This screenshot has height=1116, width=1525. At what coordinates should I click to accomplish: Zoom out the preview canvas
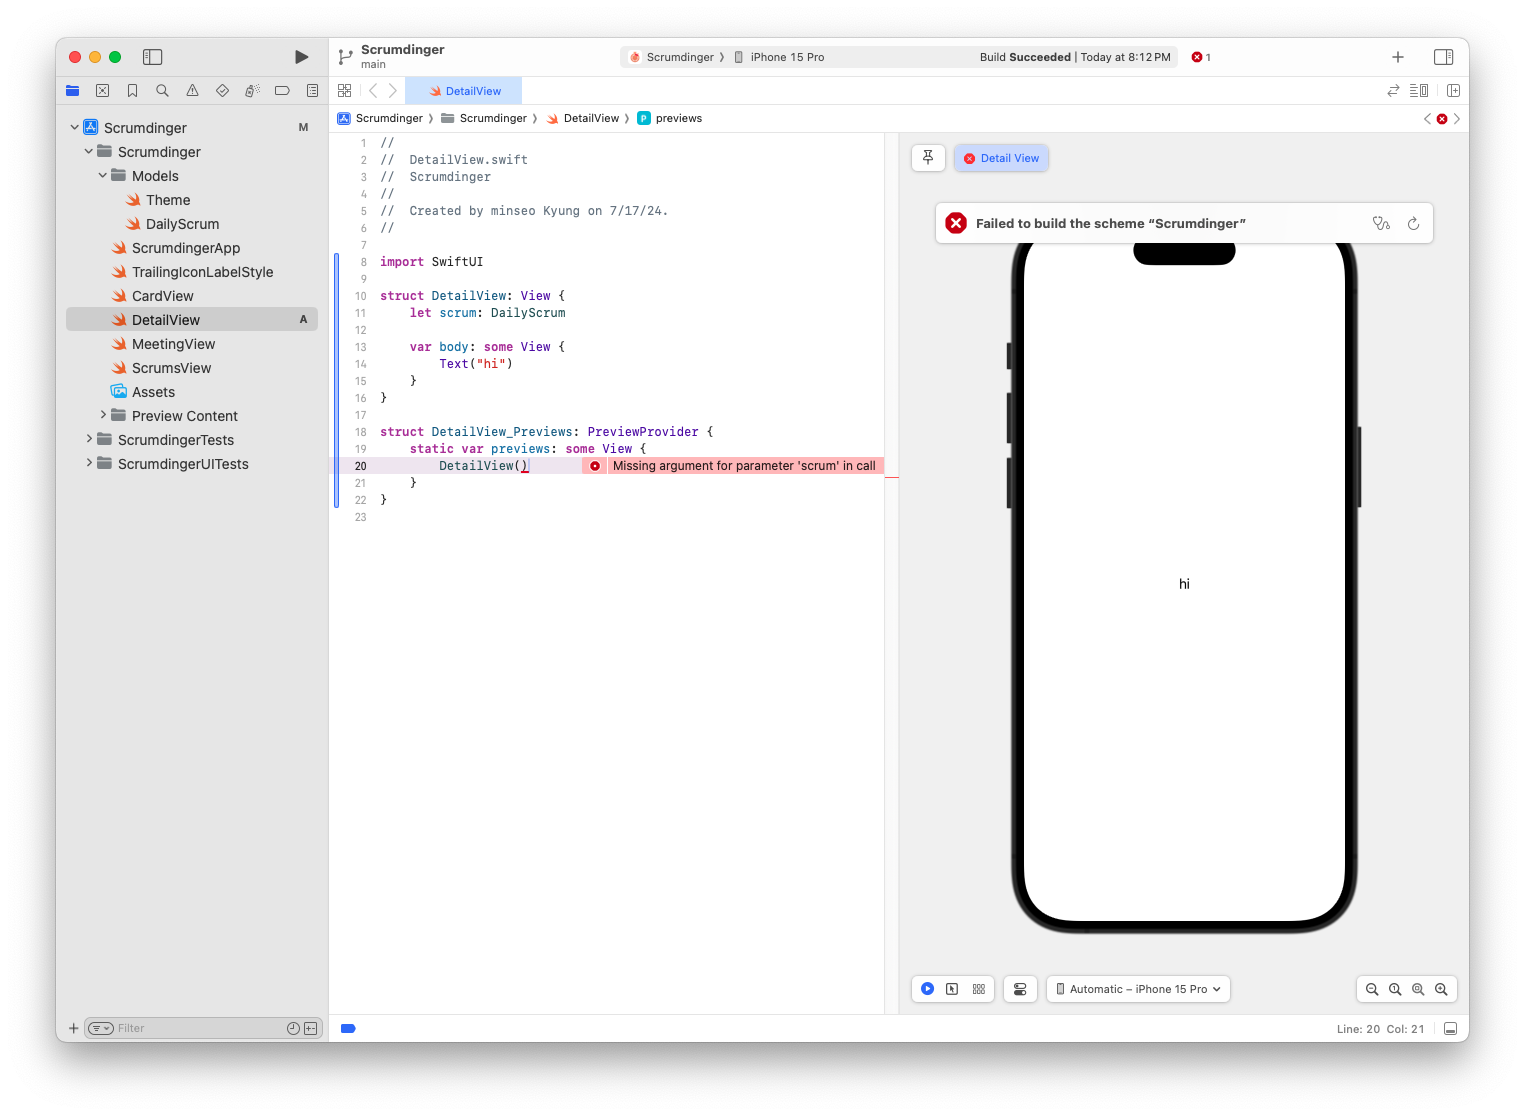point(1372,989)
